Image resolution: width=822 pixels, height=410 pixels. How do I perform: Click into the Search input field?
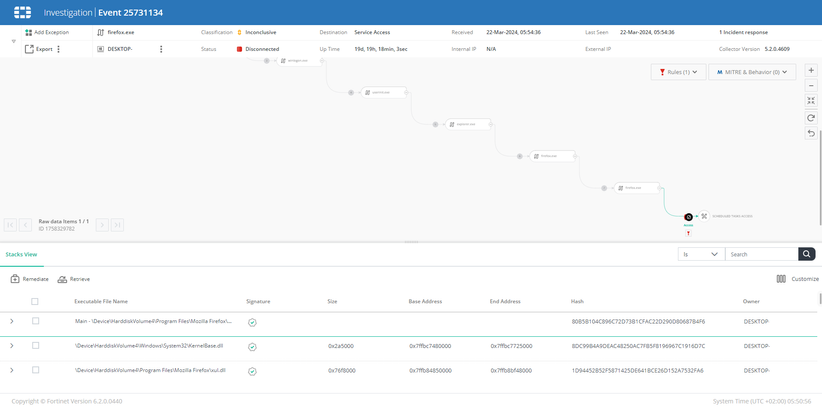click(x=760, y=255)
